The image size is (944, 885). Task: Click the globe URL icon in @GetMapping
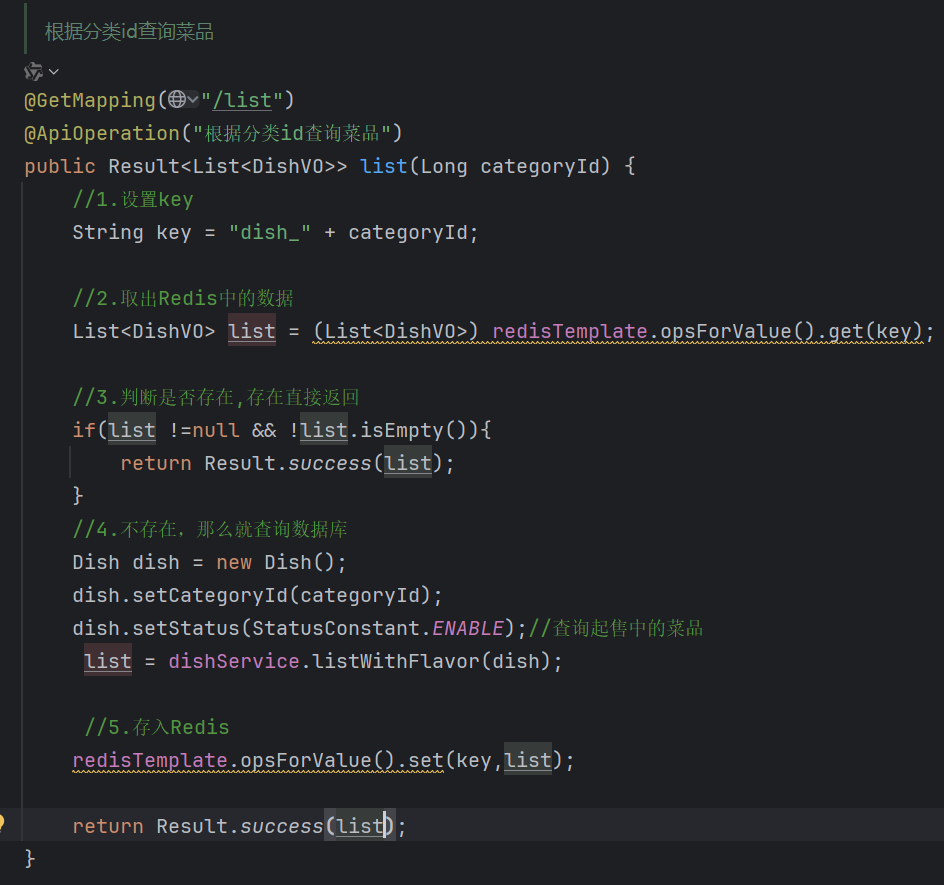(x=176, y=99)
